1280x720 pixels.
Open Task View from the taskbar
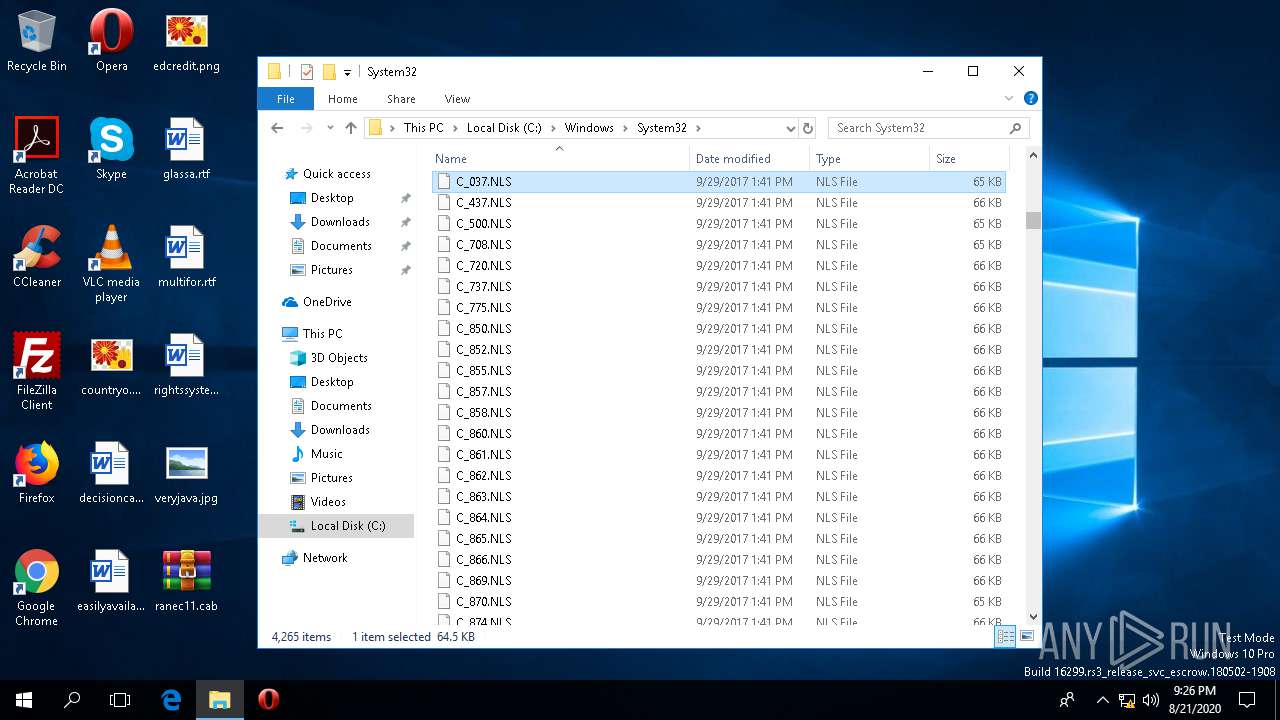(120, 700)
